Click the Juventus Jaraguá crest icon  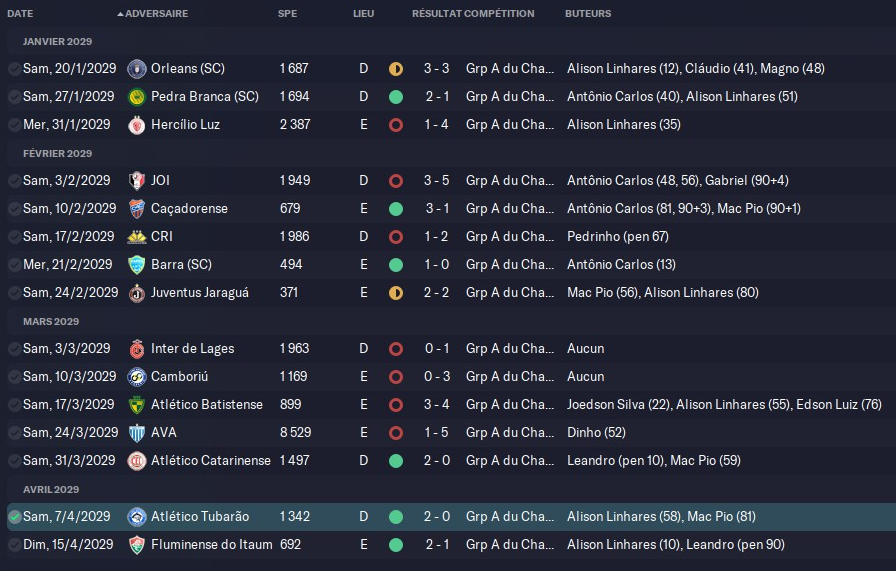137,293
